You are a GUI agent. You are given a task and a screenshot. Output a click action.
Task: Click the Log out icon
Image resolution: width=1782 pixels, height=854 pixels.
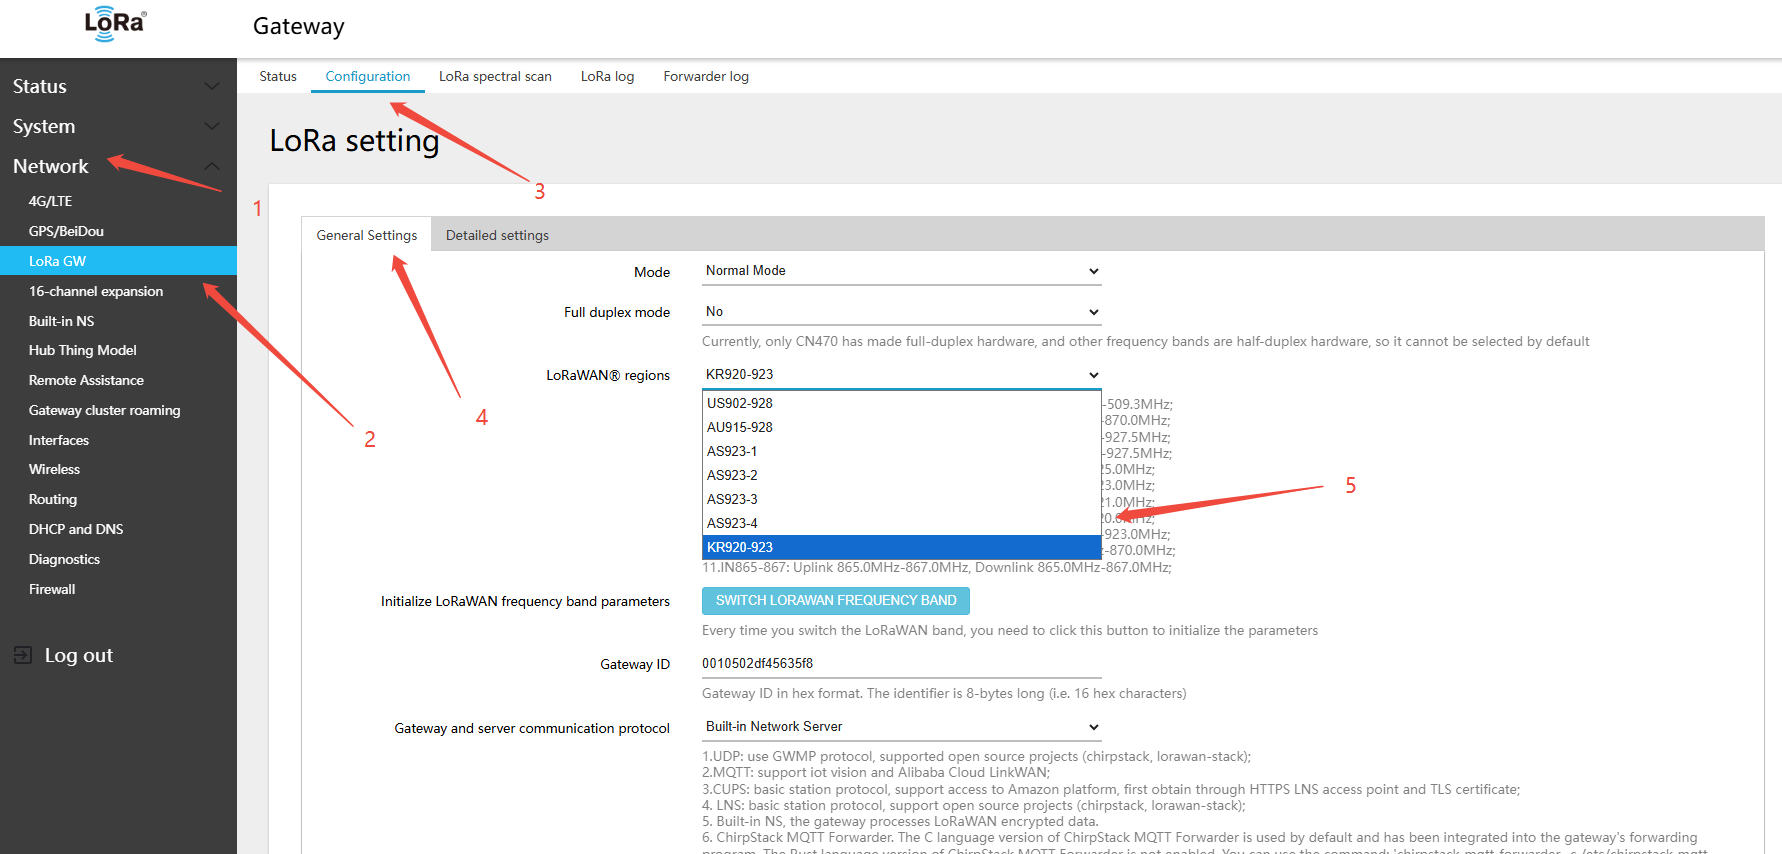(23, 655)
